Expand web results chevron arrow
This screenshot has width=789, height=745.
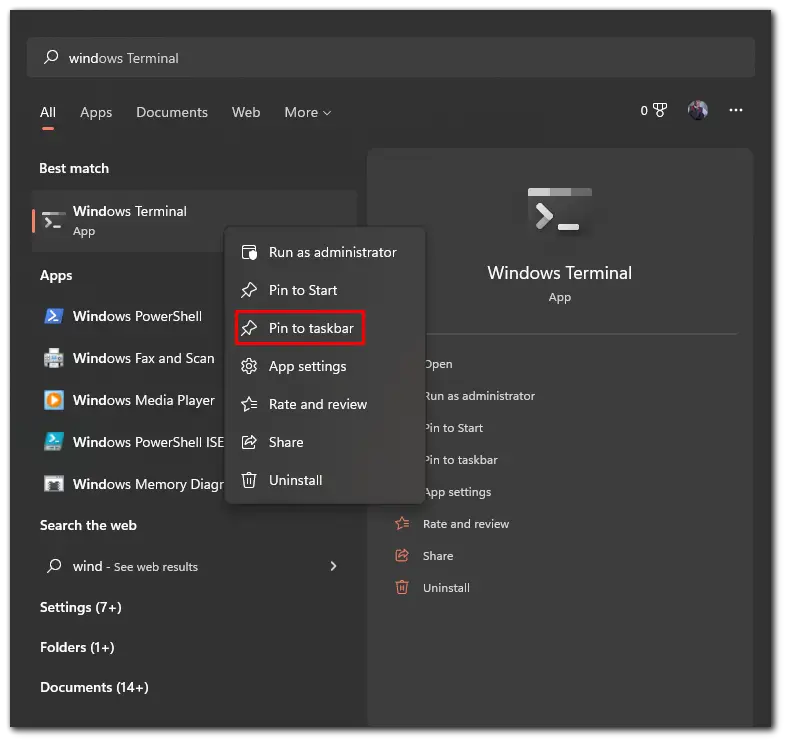(x=333, y=566)
